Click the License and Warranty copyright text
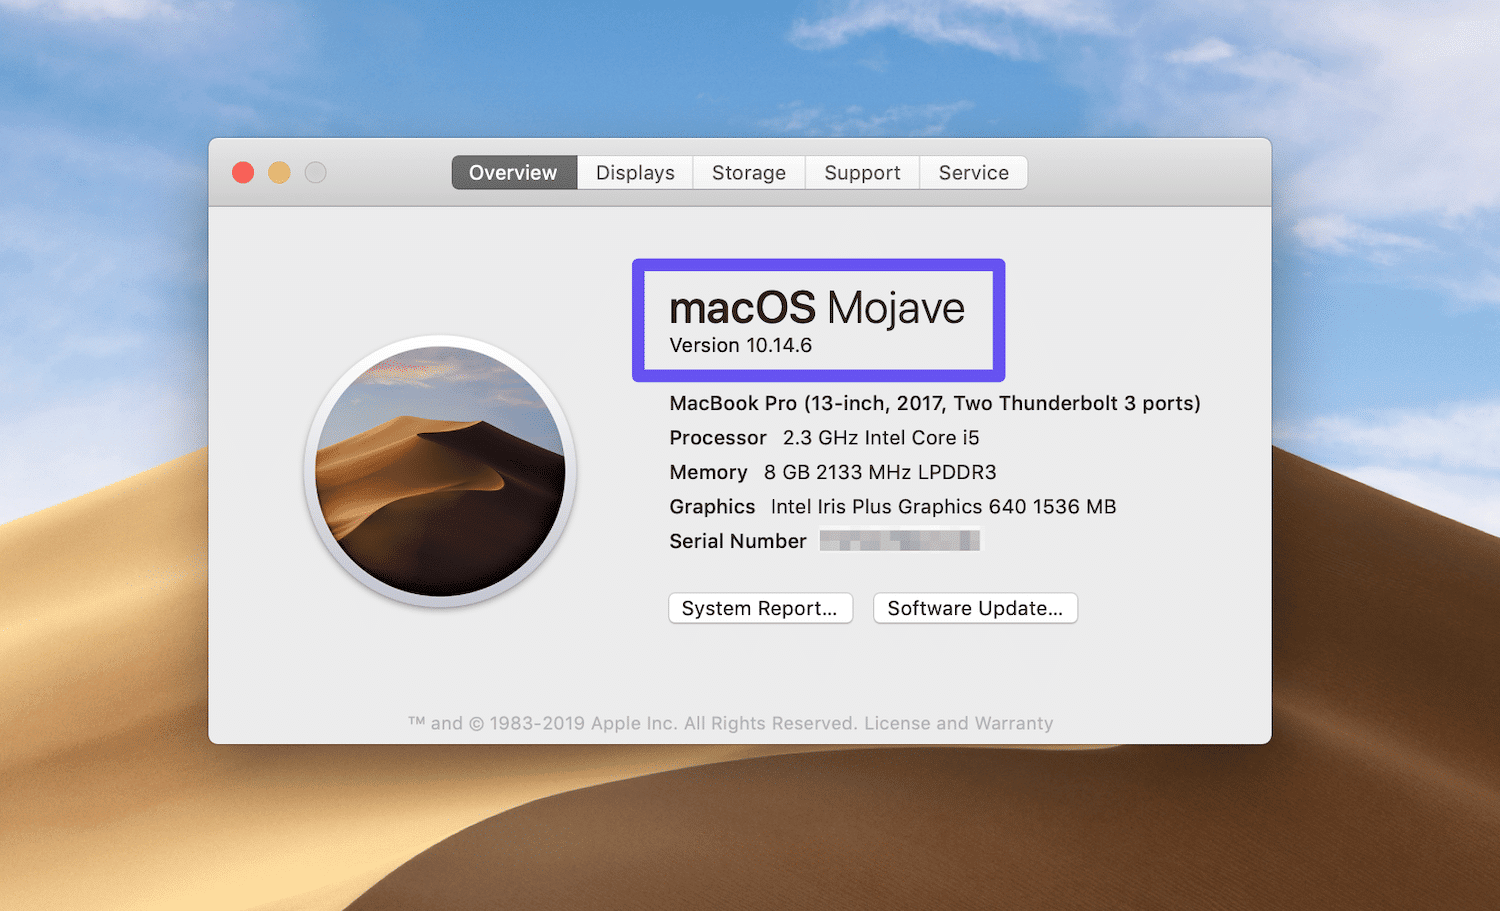The image size is (1500, 911). tap(958, 722)
